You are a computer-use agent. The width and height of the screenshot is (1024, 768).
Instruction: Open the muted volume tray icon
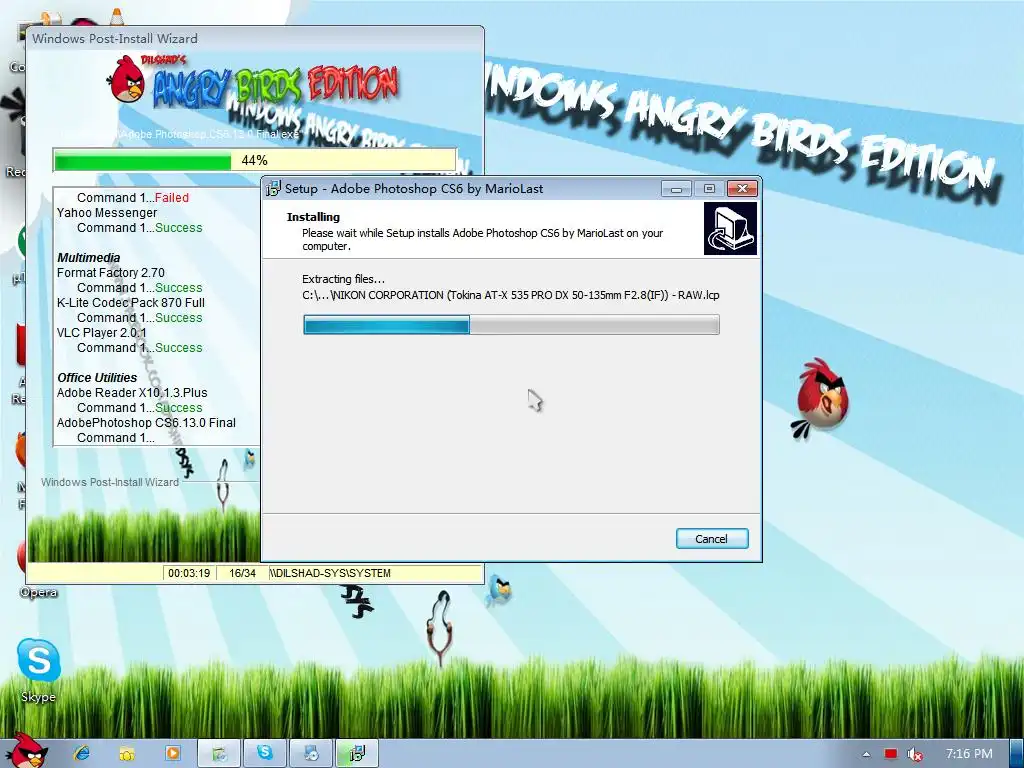(x=915, y=754)
